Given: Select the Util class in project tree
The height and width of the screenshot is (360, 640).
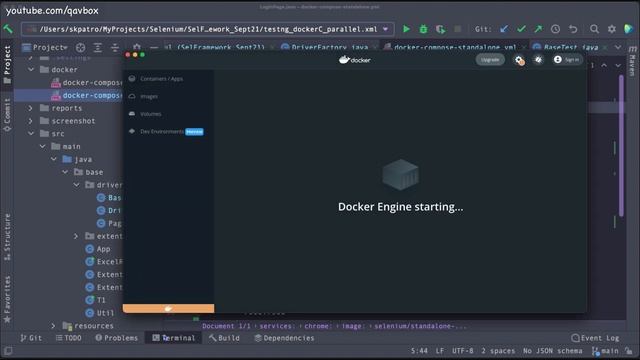Looking at the screenshot, I should [x=100, y=313].
